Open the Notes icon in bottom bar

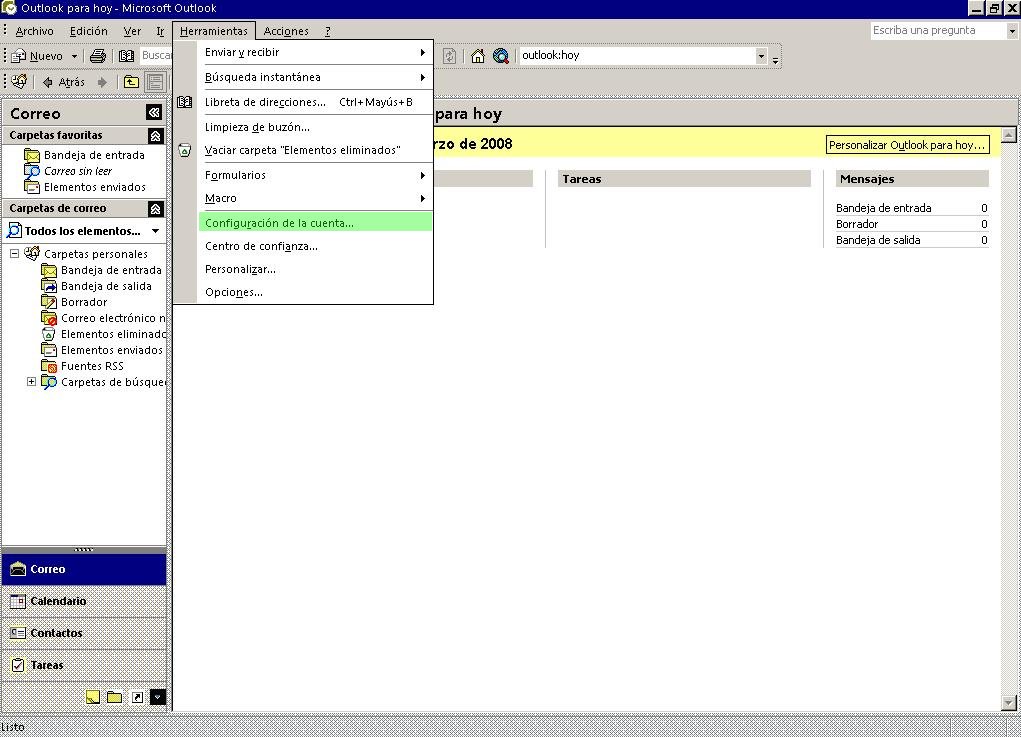click(93, 697)
